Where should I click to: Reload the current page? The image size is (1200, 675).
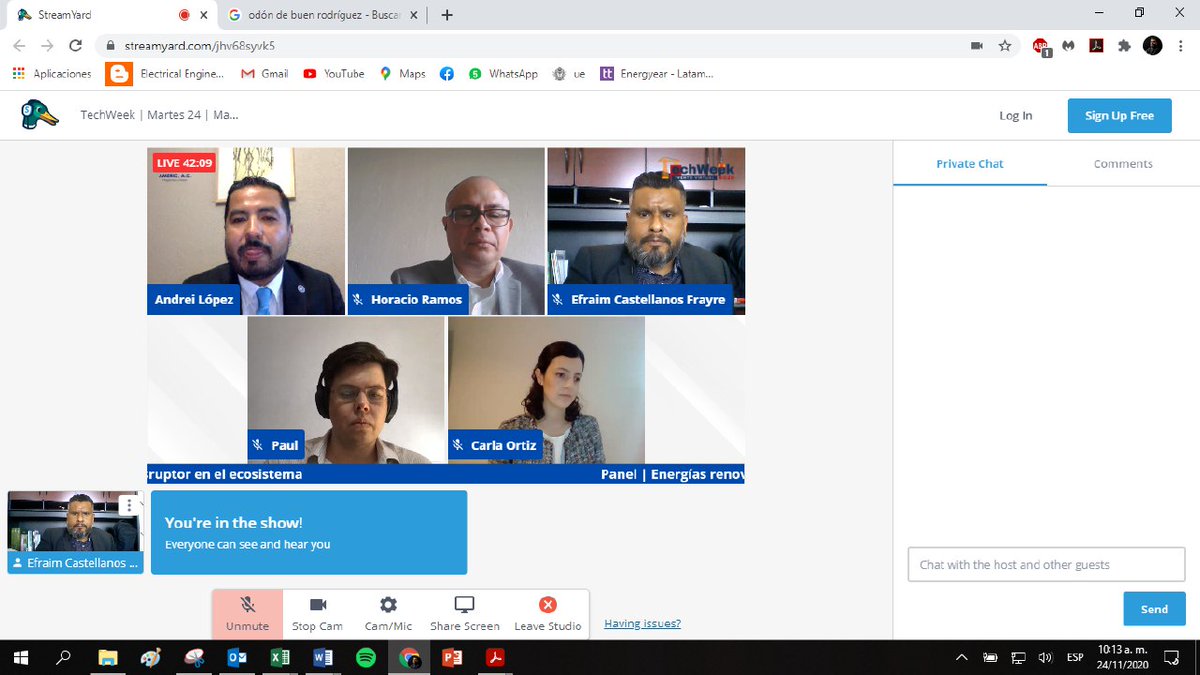[x=76, y=46]
